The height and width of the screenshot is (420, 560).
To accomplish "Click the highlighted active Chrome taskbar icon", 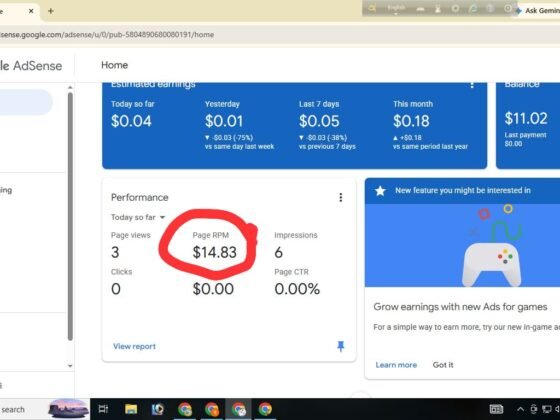I will pos(238,409).
